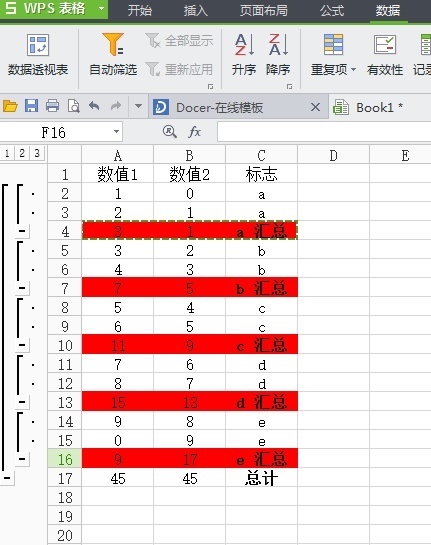Image resolution: width=431 pixels, height=545 pixels.
Task: Click the select-all corner cell
Action: 65,154
